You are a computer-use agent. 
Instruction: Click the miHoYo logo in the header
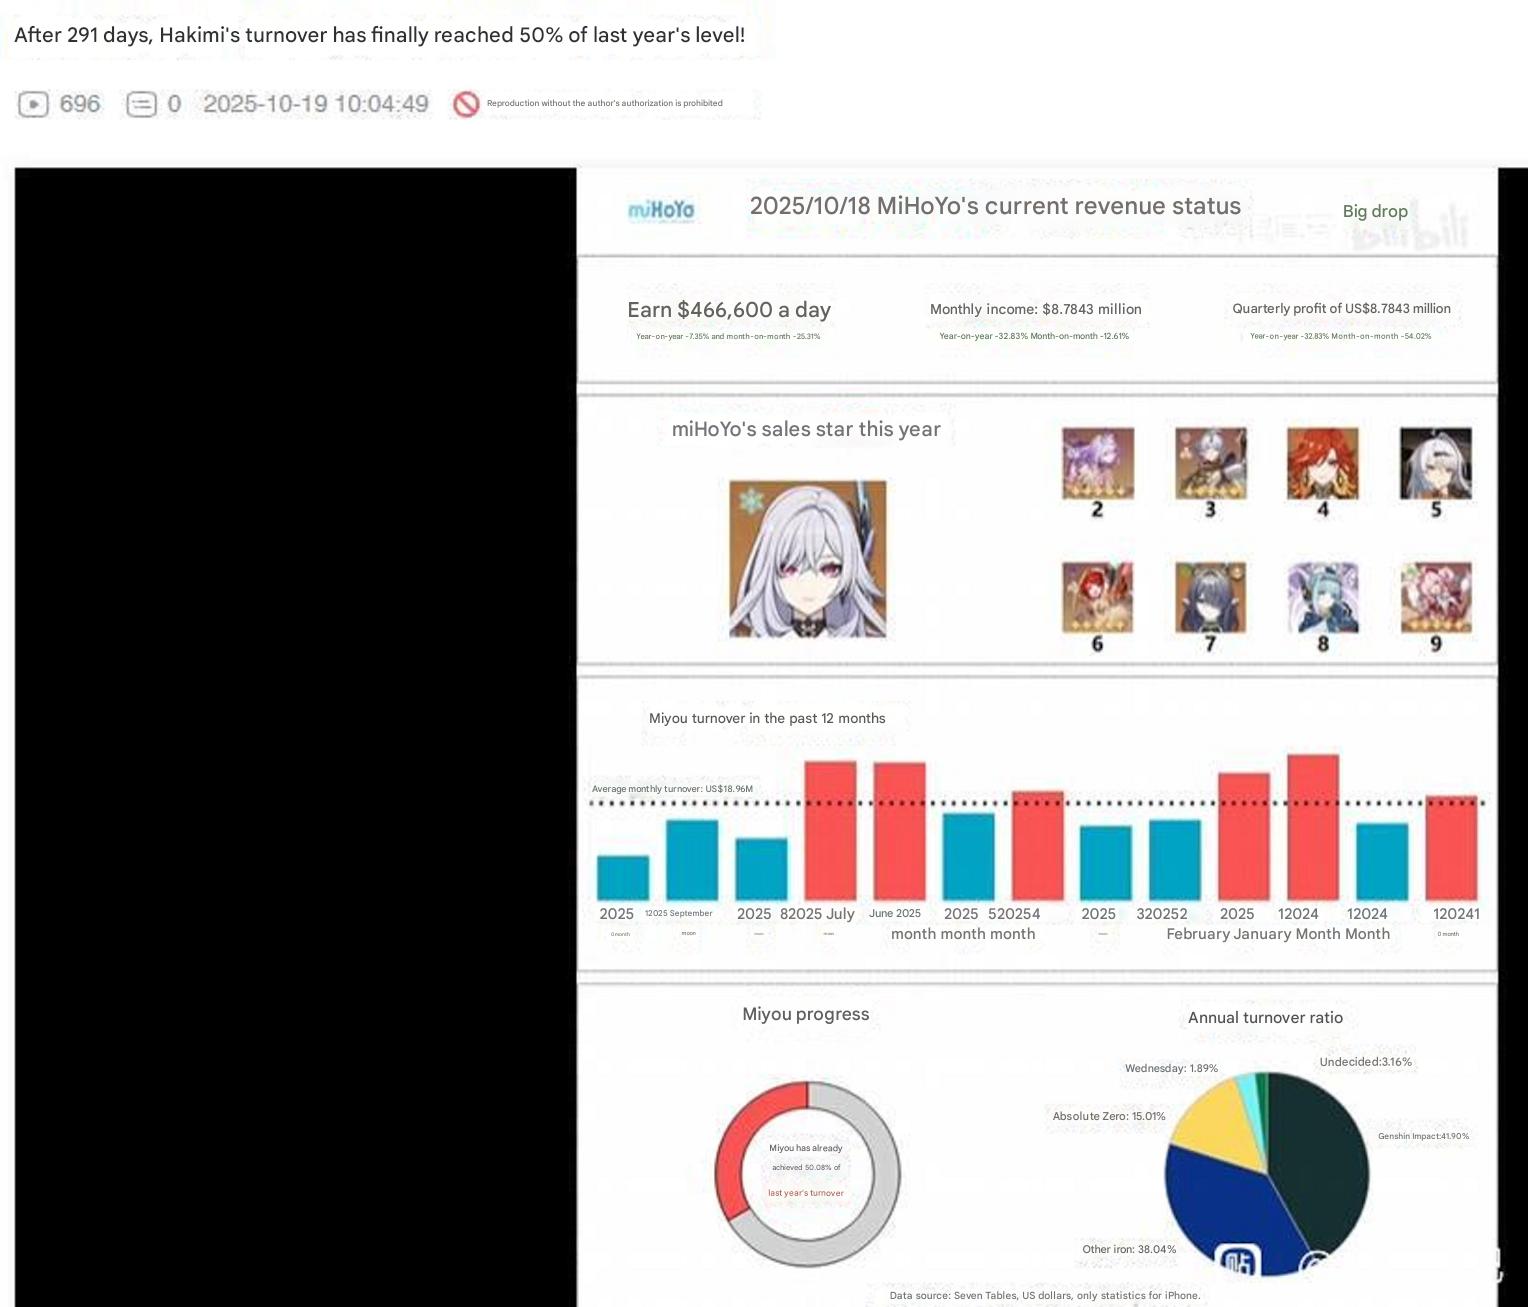[661, 209]
